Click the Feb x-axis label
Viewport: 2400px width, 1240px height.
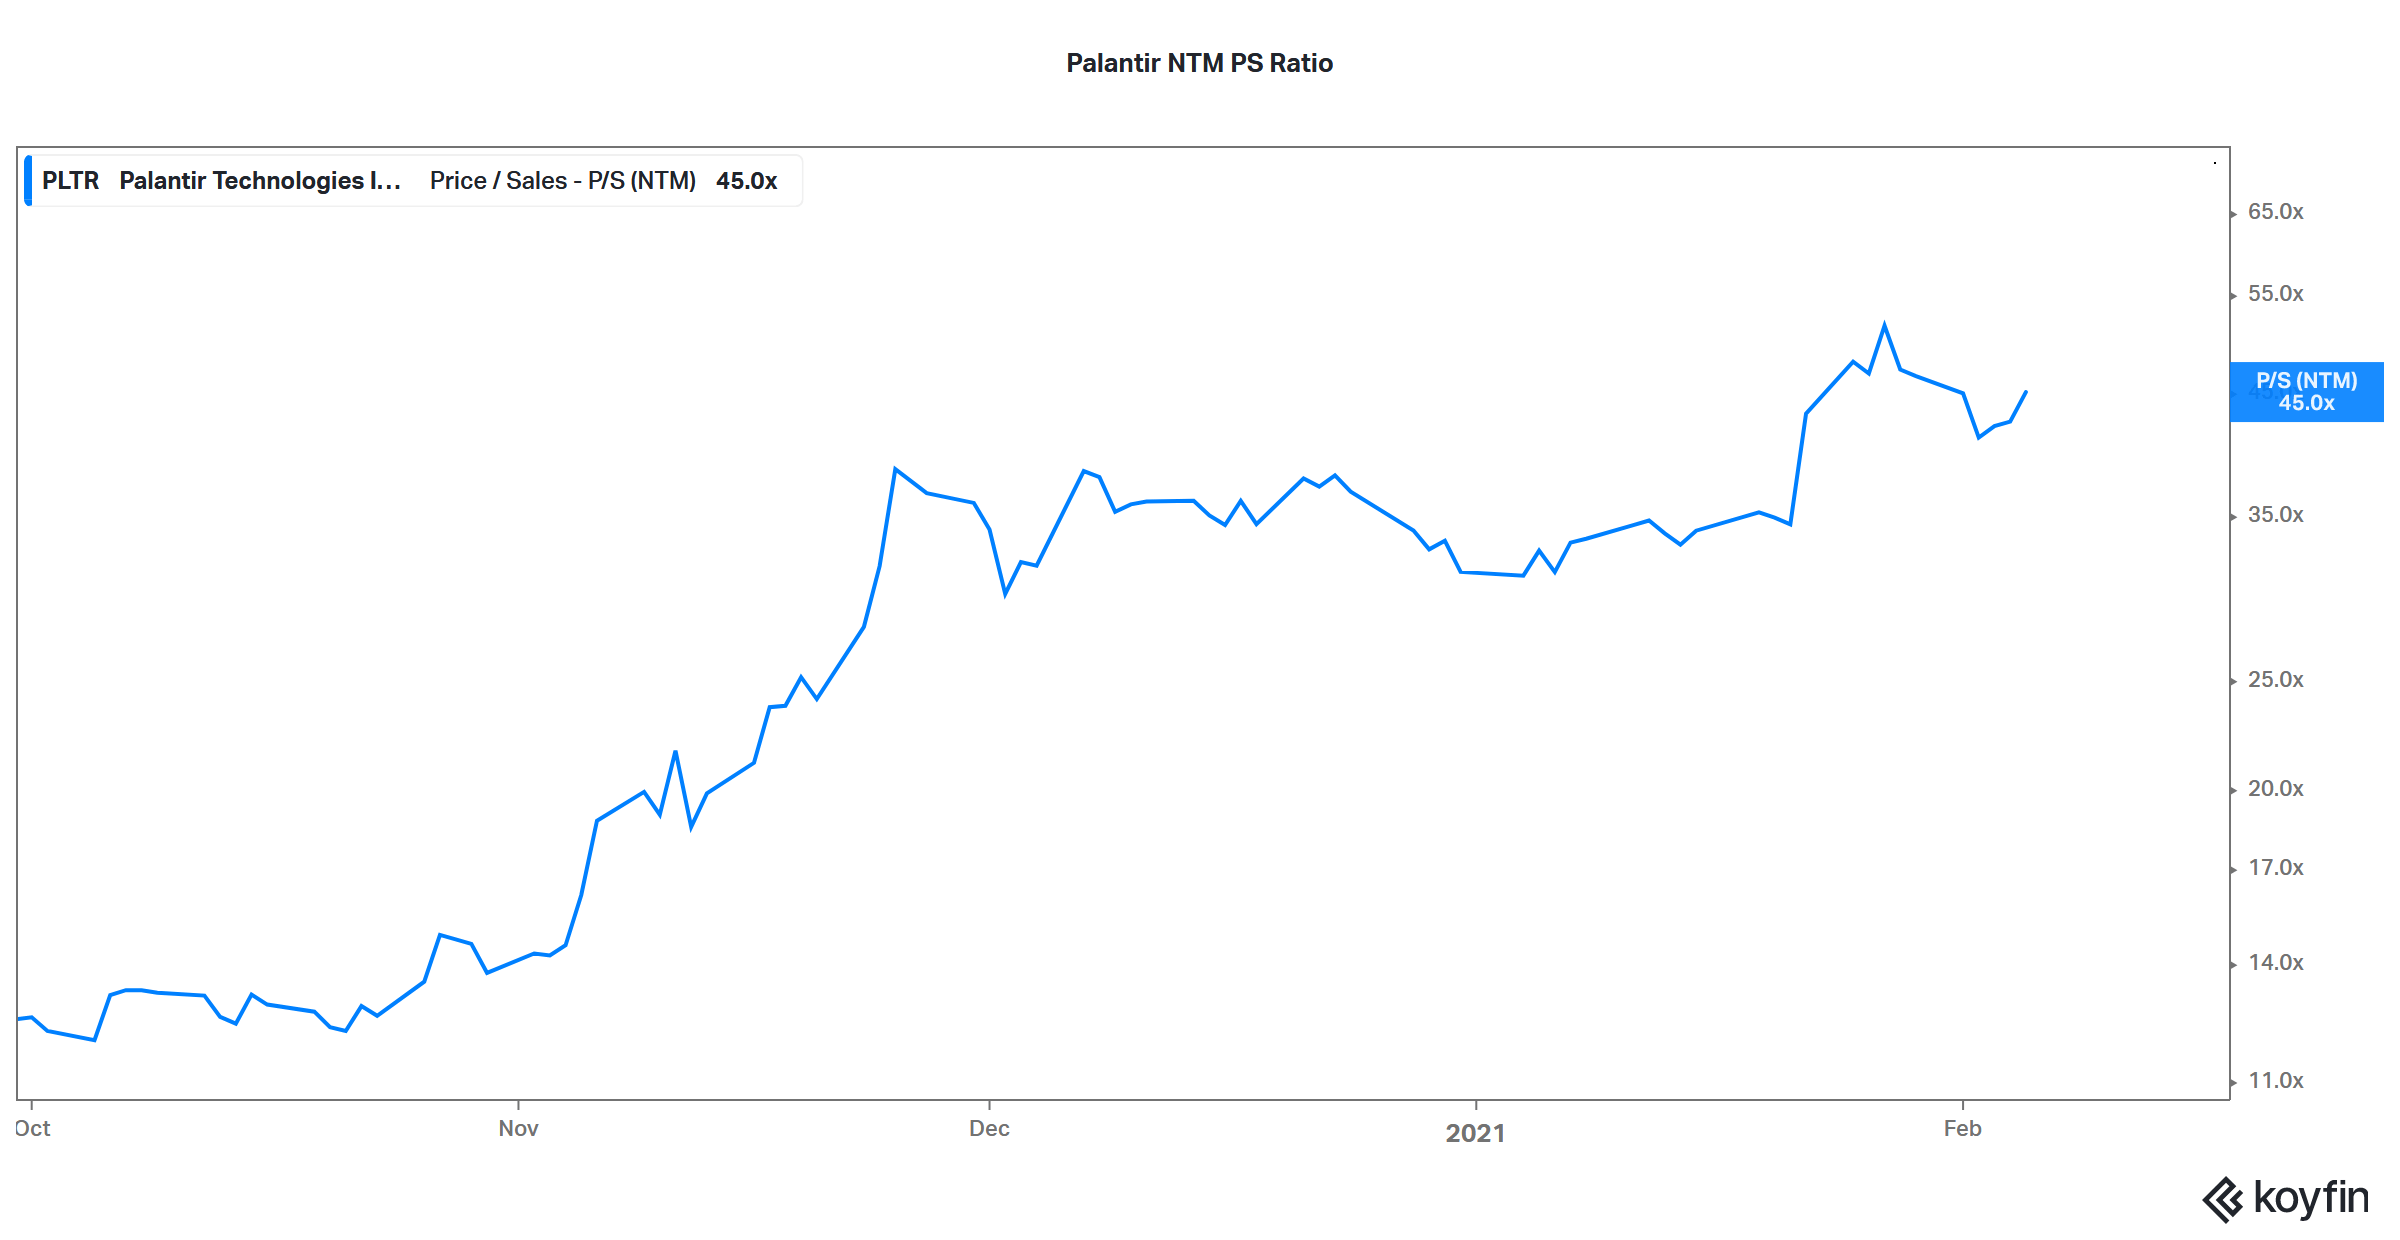tap(1962, 1128)
